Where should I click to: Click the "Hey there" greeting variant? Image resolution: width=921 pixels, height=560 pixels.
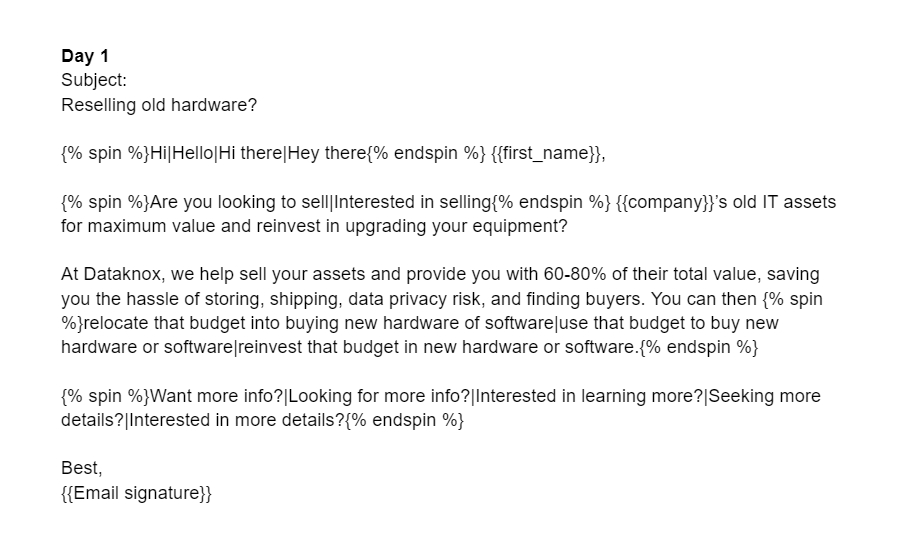point(328,154)
